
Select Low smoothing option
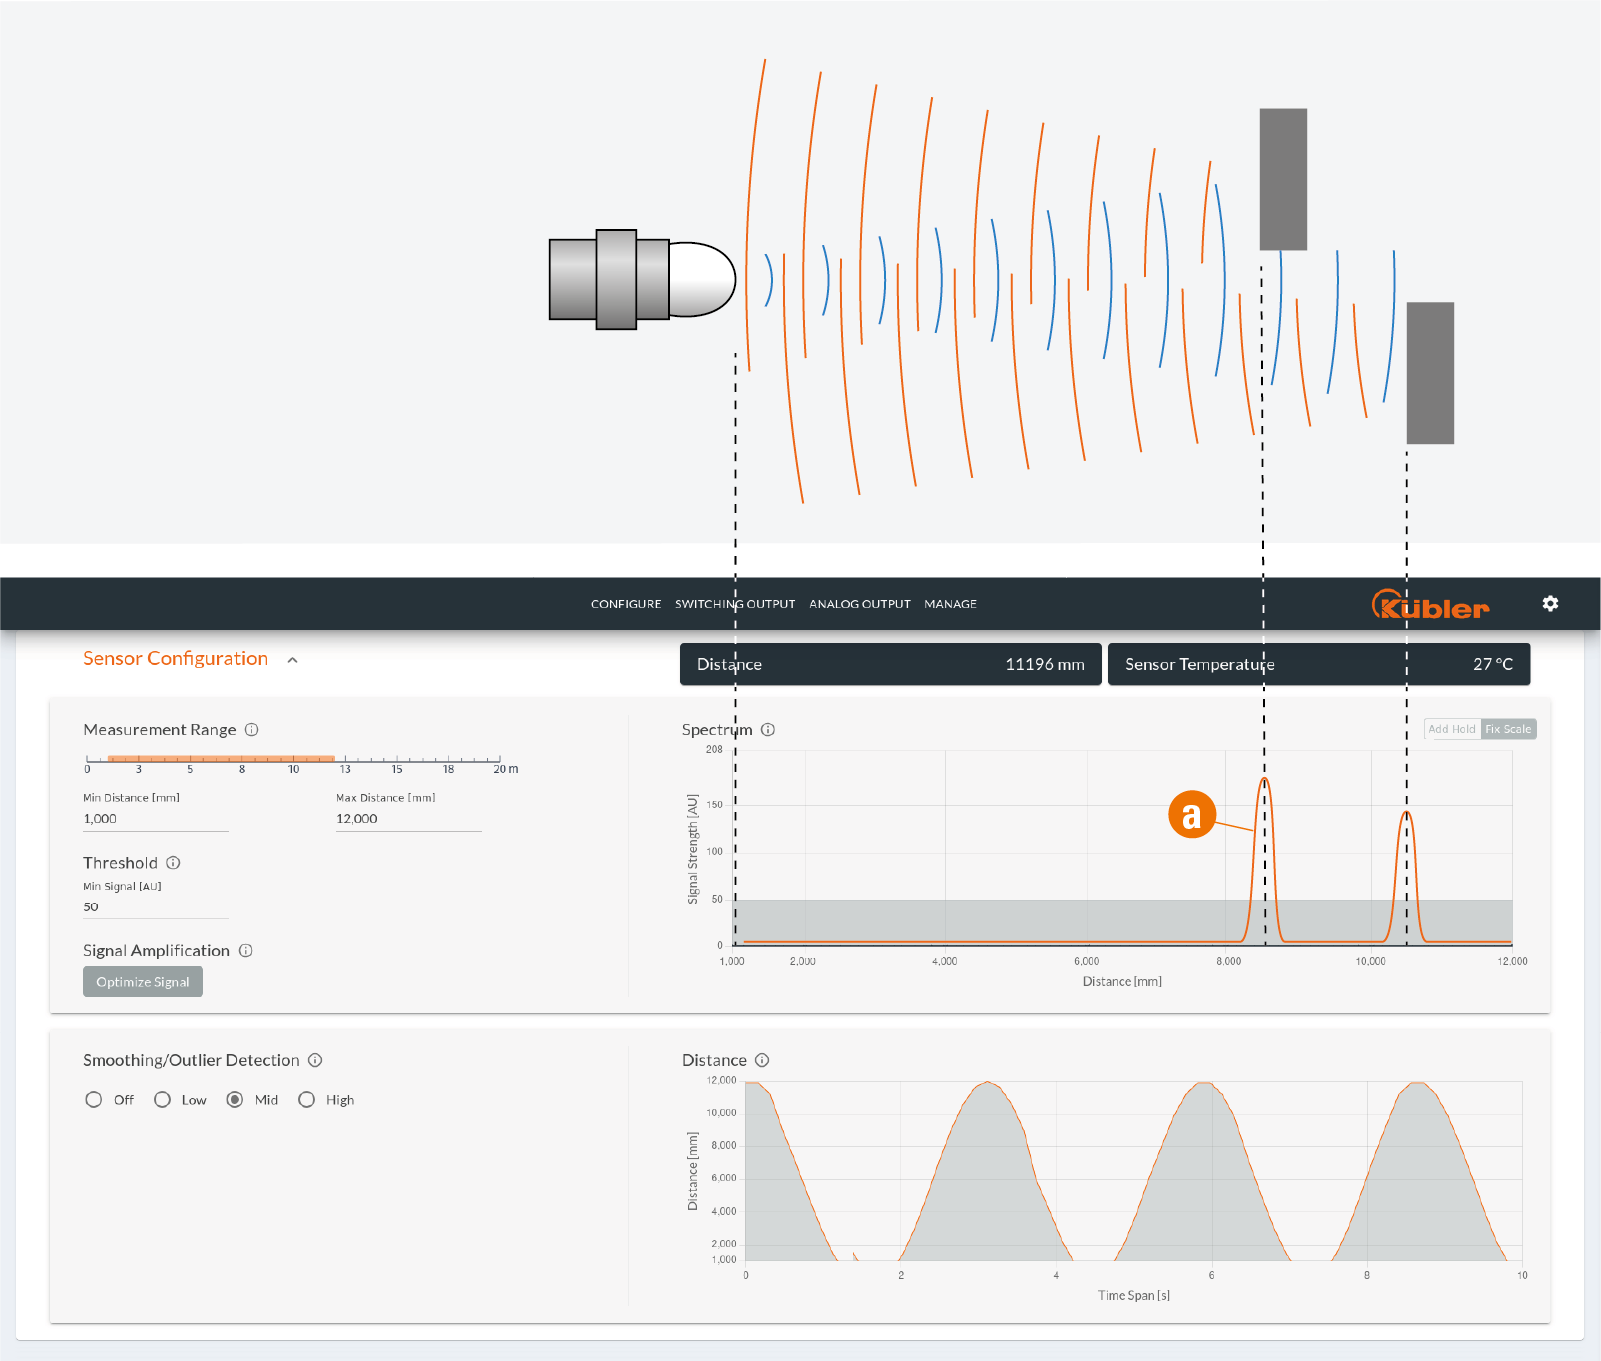(162, 1100)
